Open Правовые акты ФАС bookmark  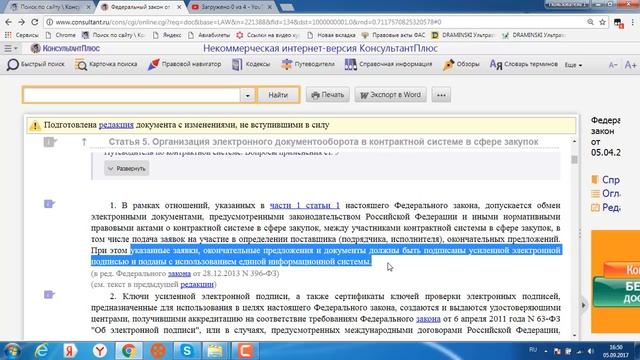point(393,36)
